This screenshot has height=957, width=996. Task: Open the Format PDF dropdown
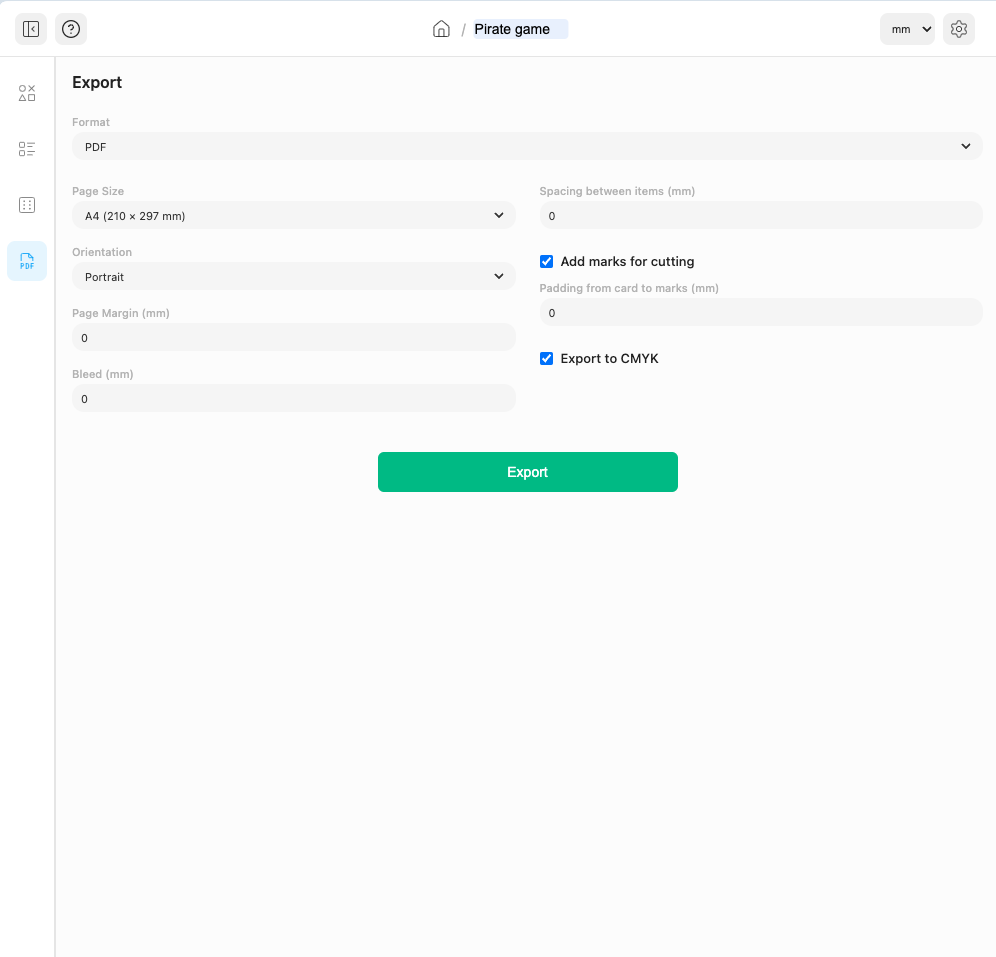point(527,147)
